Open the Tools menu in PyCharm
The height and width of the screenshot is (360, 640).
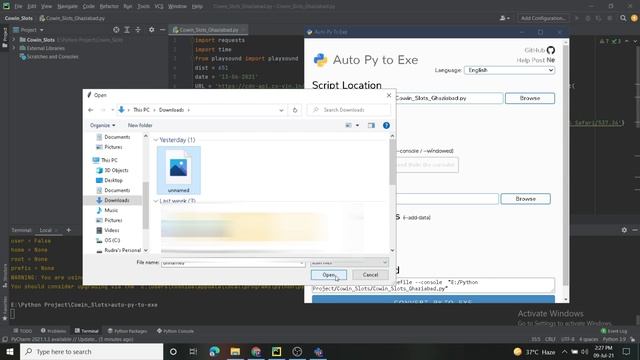click(143, 7)
